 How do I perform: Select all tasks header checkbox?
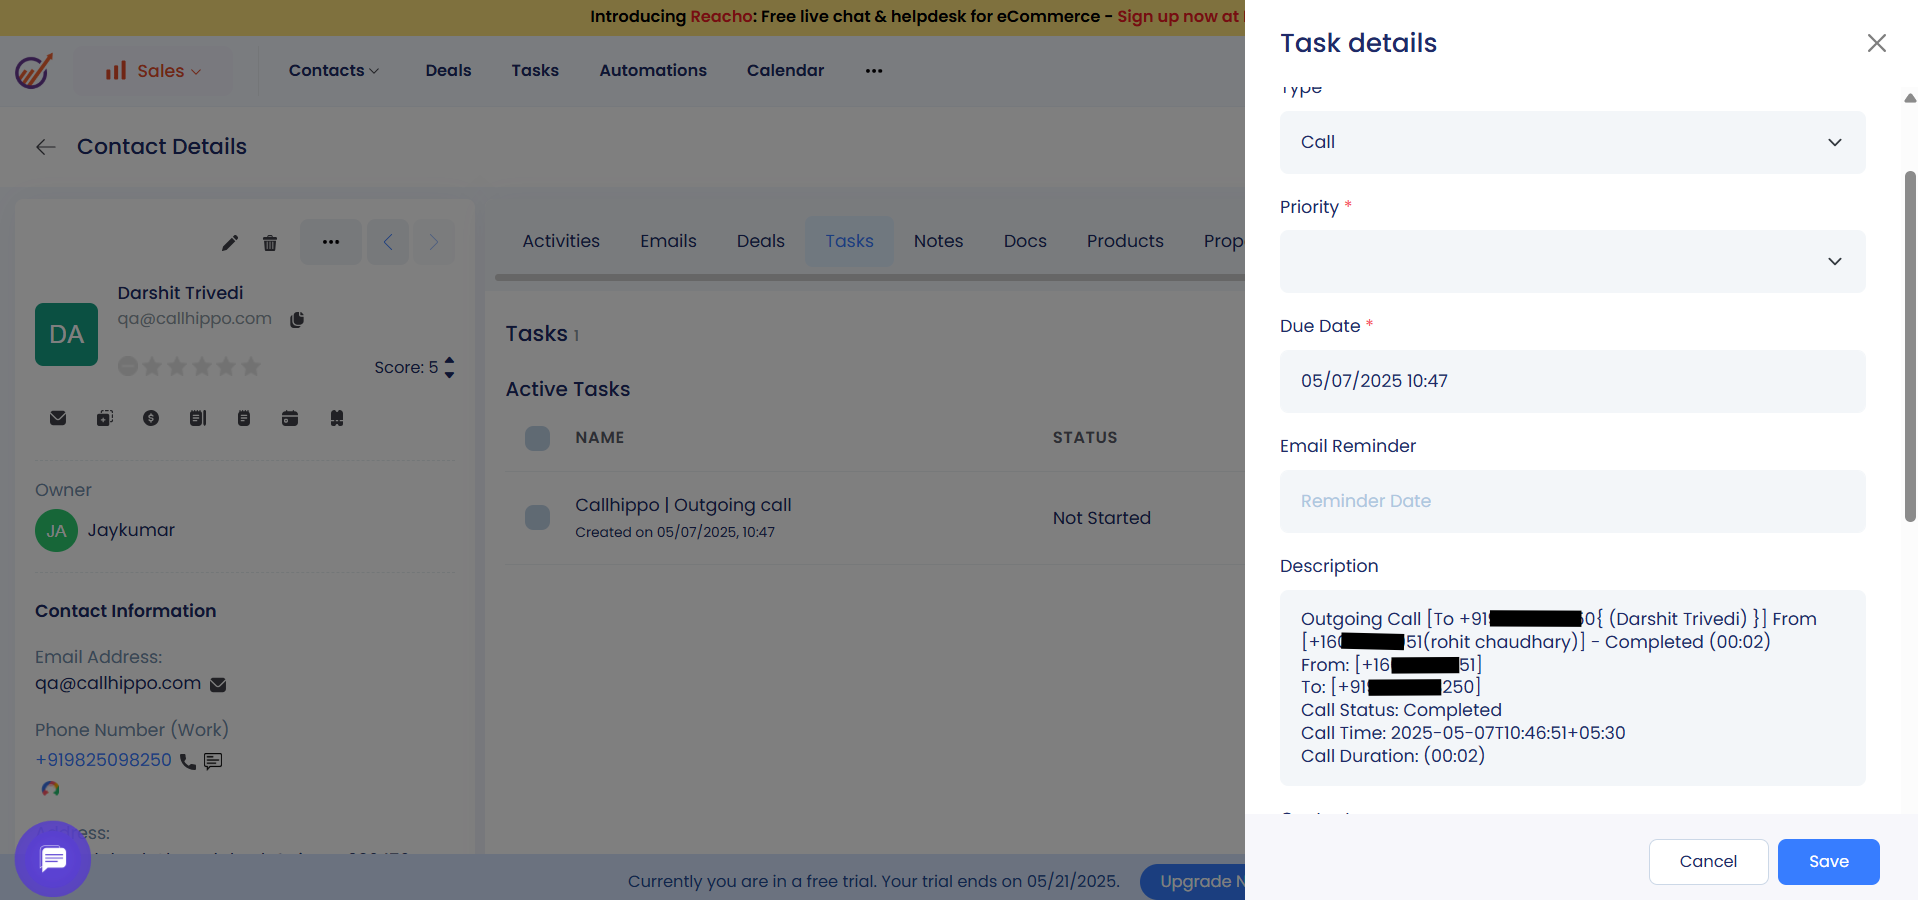(x=537, y=438)
